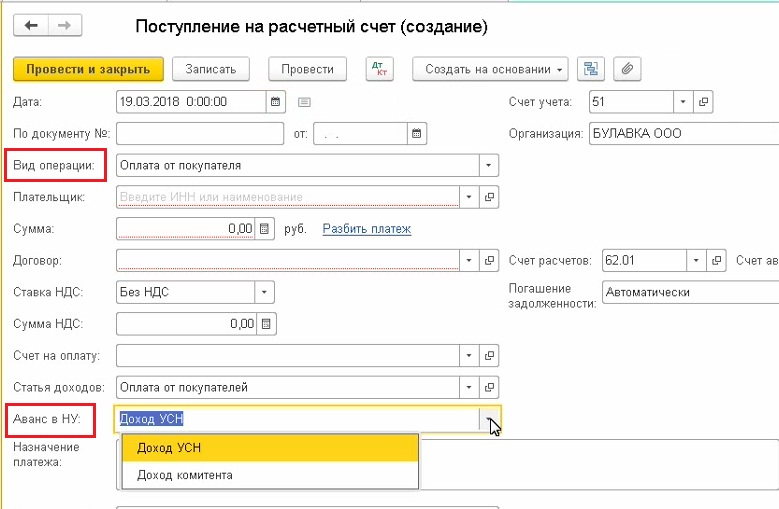Open calculator for the Сумма НДС field

(265, 324)
